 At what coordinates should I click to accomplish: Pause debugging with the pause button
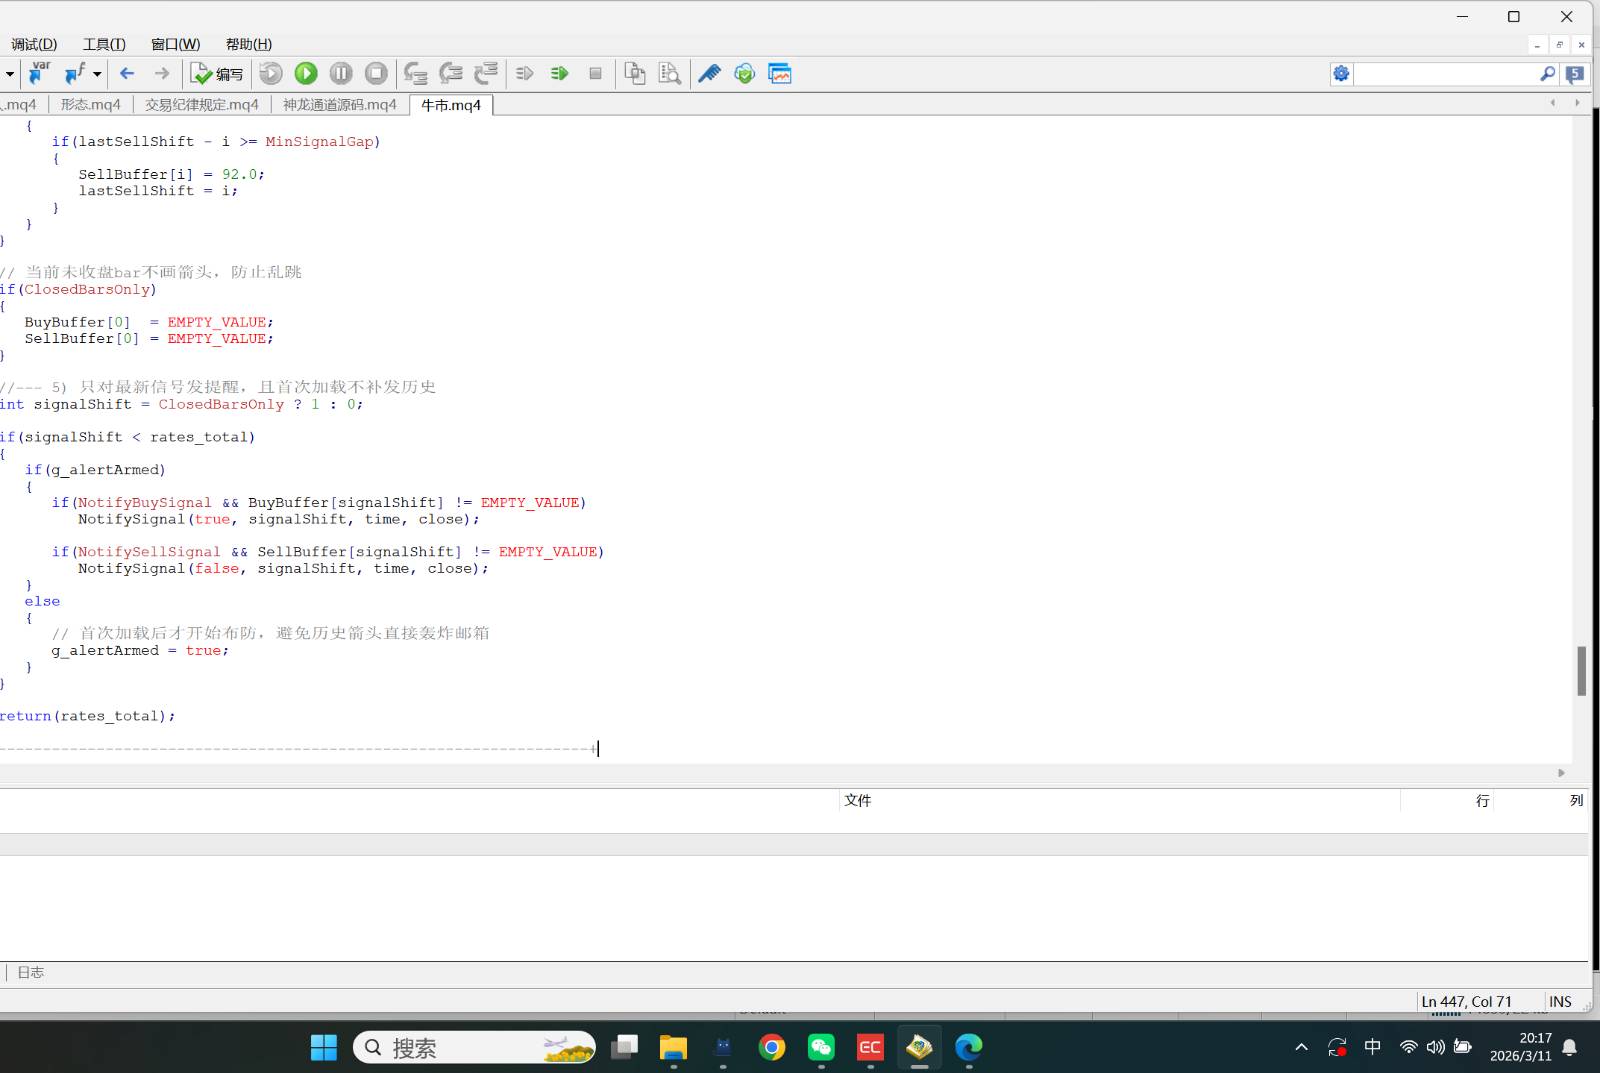[x=341, y=73]
